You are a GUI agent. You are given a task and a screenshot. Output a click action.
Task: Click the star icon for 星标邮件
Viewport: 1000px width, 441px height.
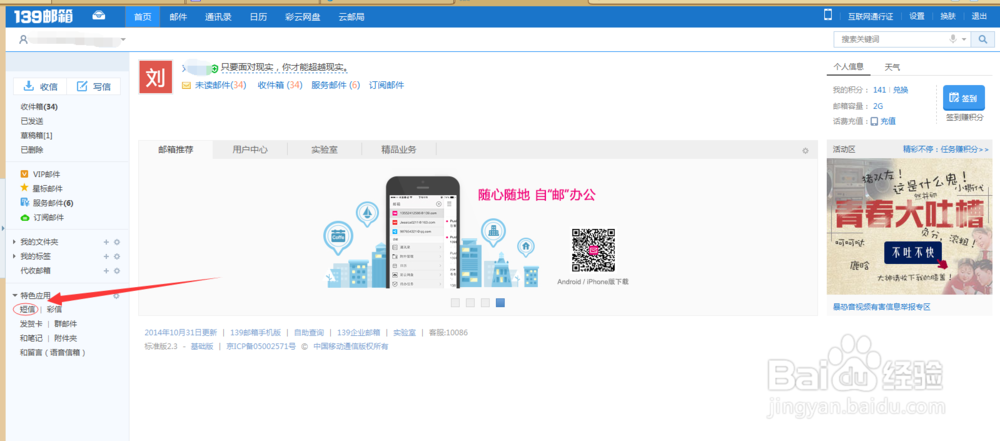coord(24,188)
